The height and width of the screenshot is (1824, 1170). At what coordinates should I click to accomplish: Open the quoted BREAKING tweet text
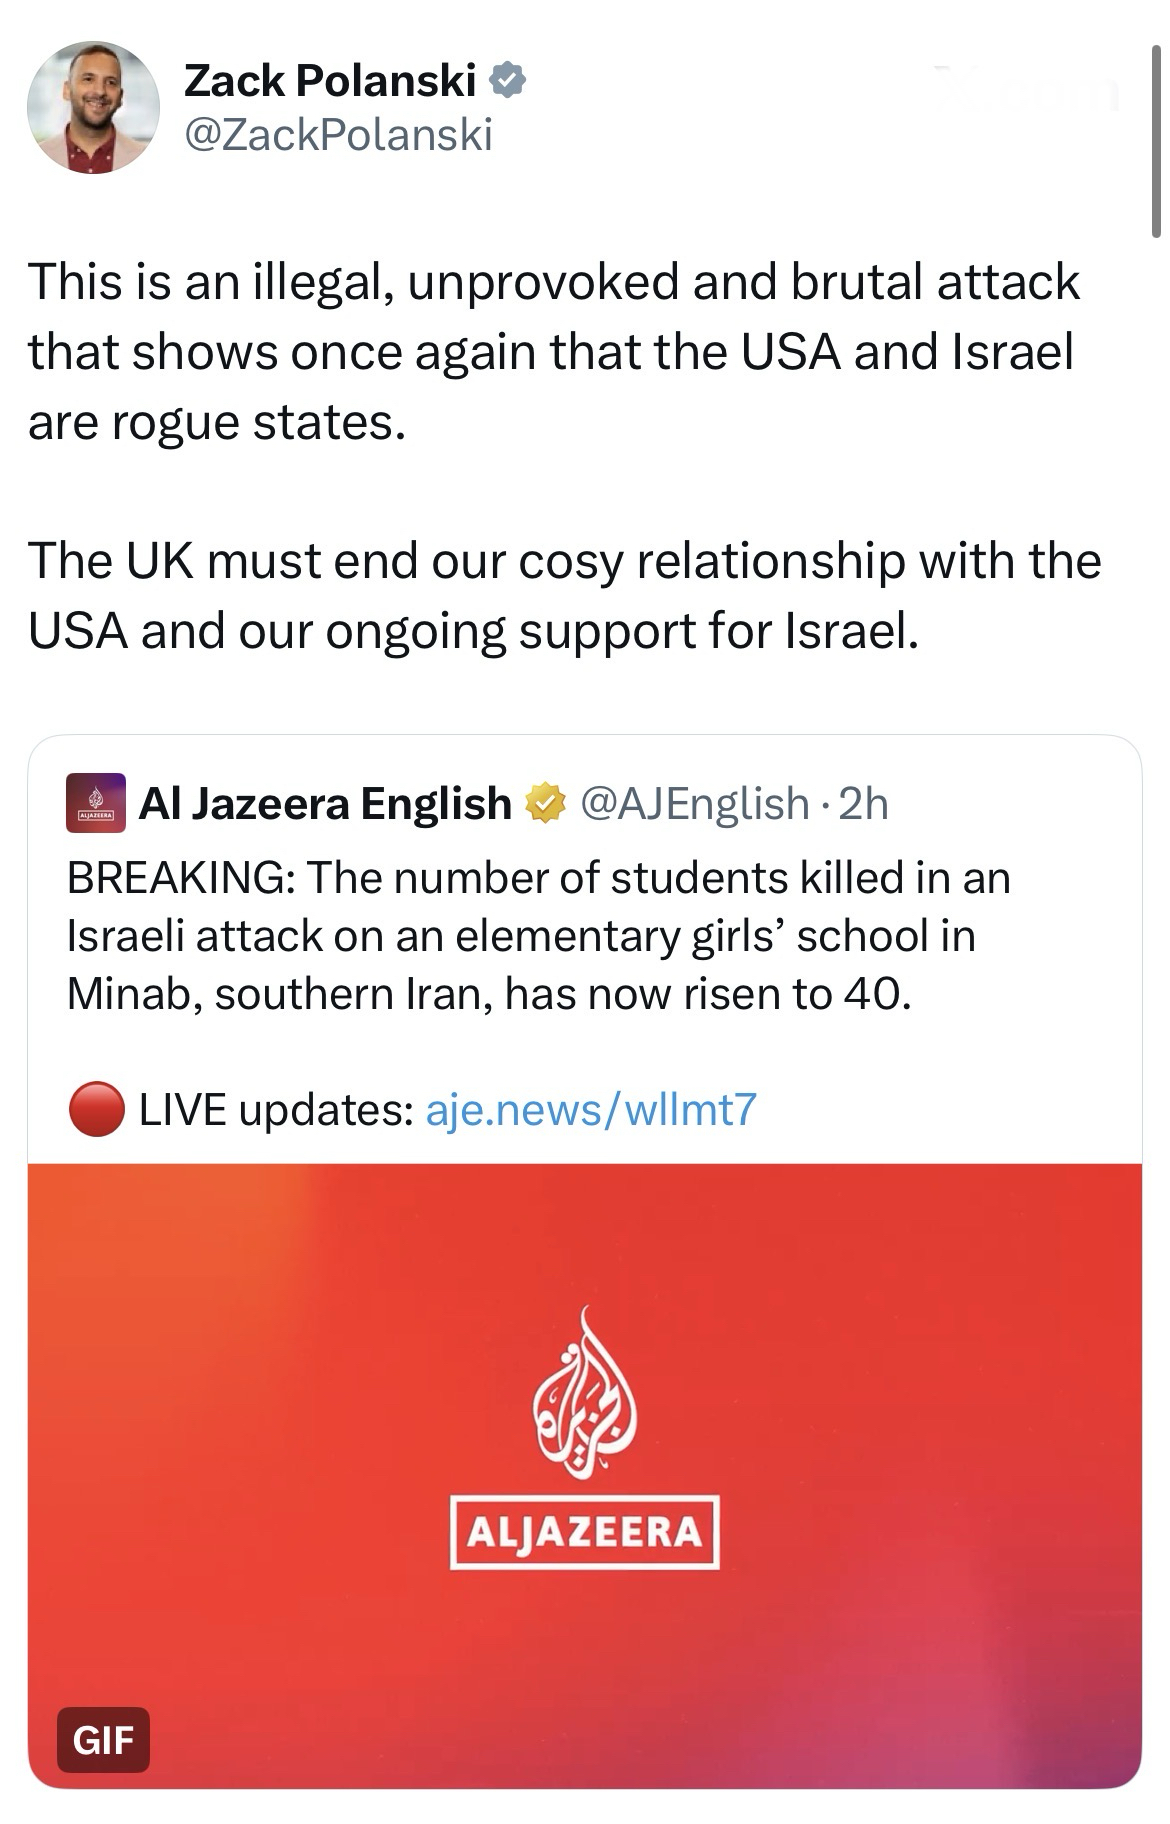click(x=538, y=935)
